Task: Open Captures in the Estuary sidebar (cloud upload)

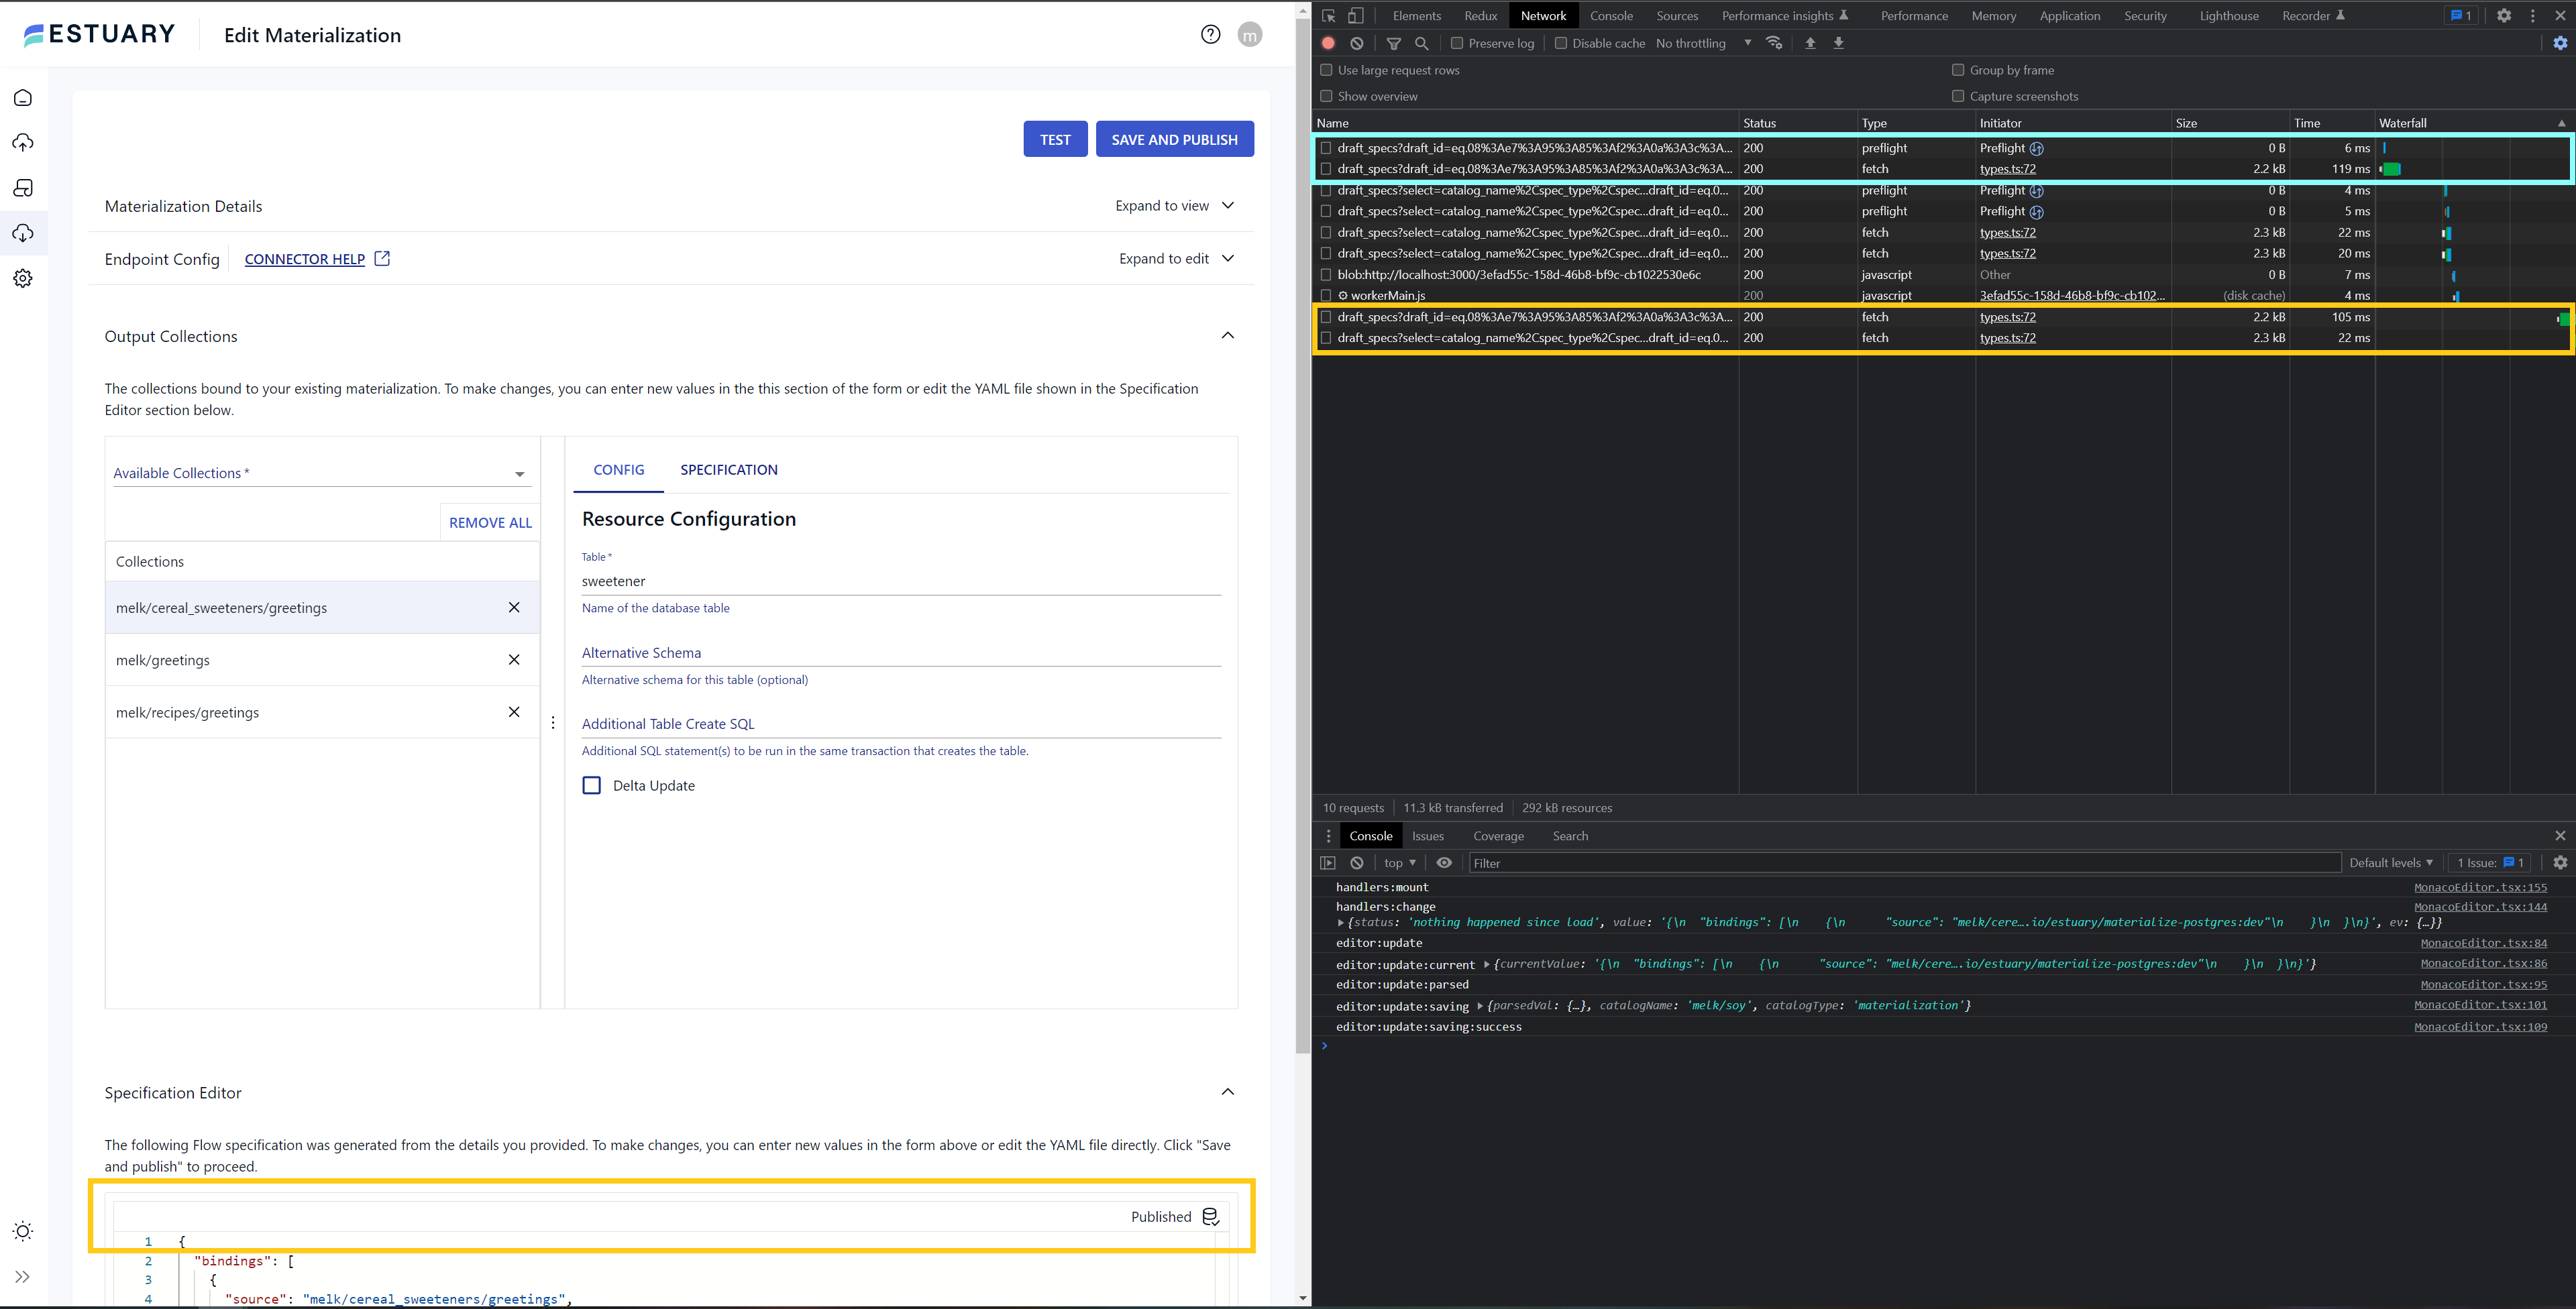Action: tap(23, 142)
